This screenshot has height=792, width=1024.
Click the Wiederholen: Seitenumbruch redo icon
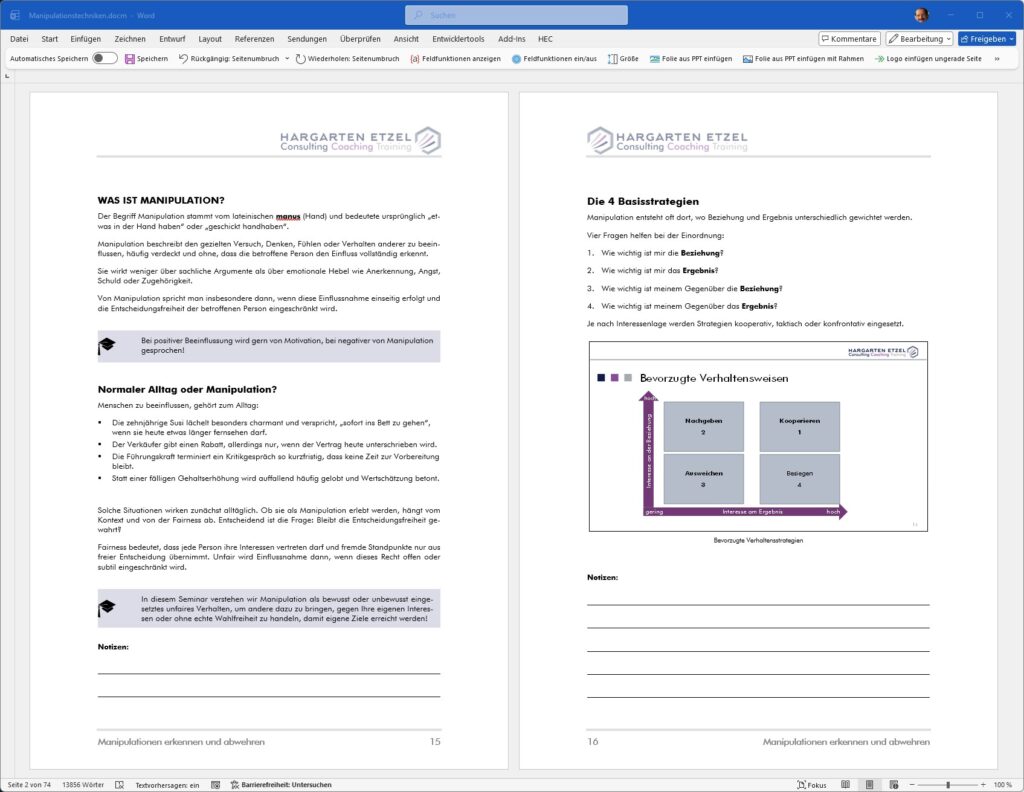pos(300,59)
